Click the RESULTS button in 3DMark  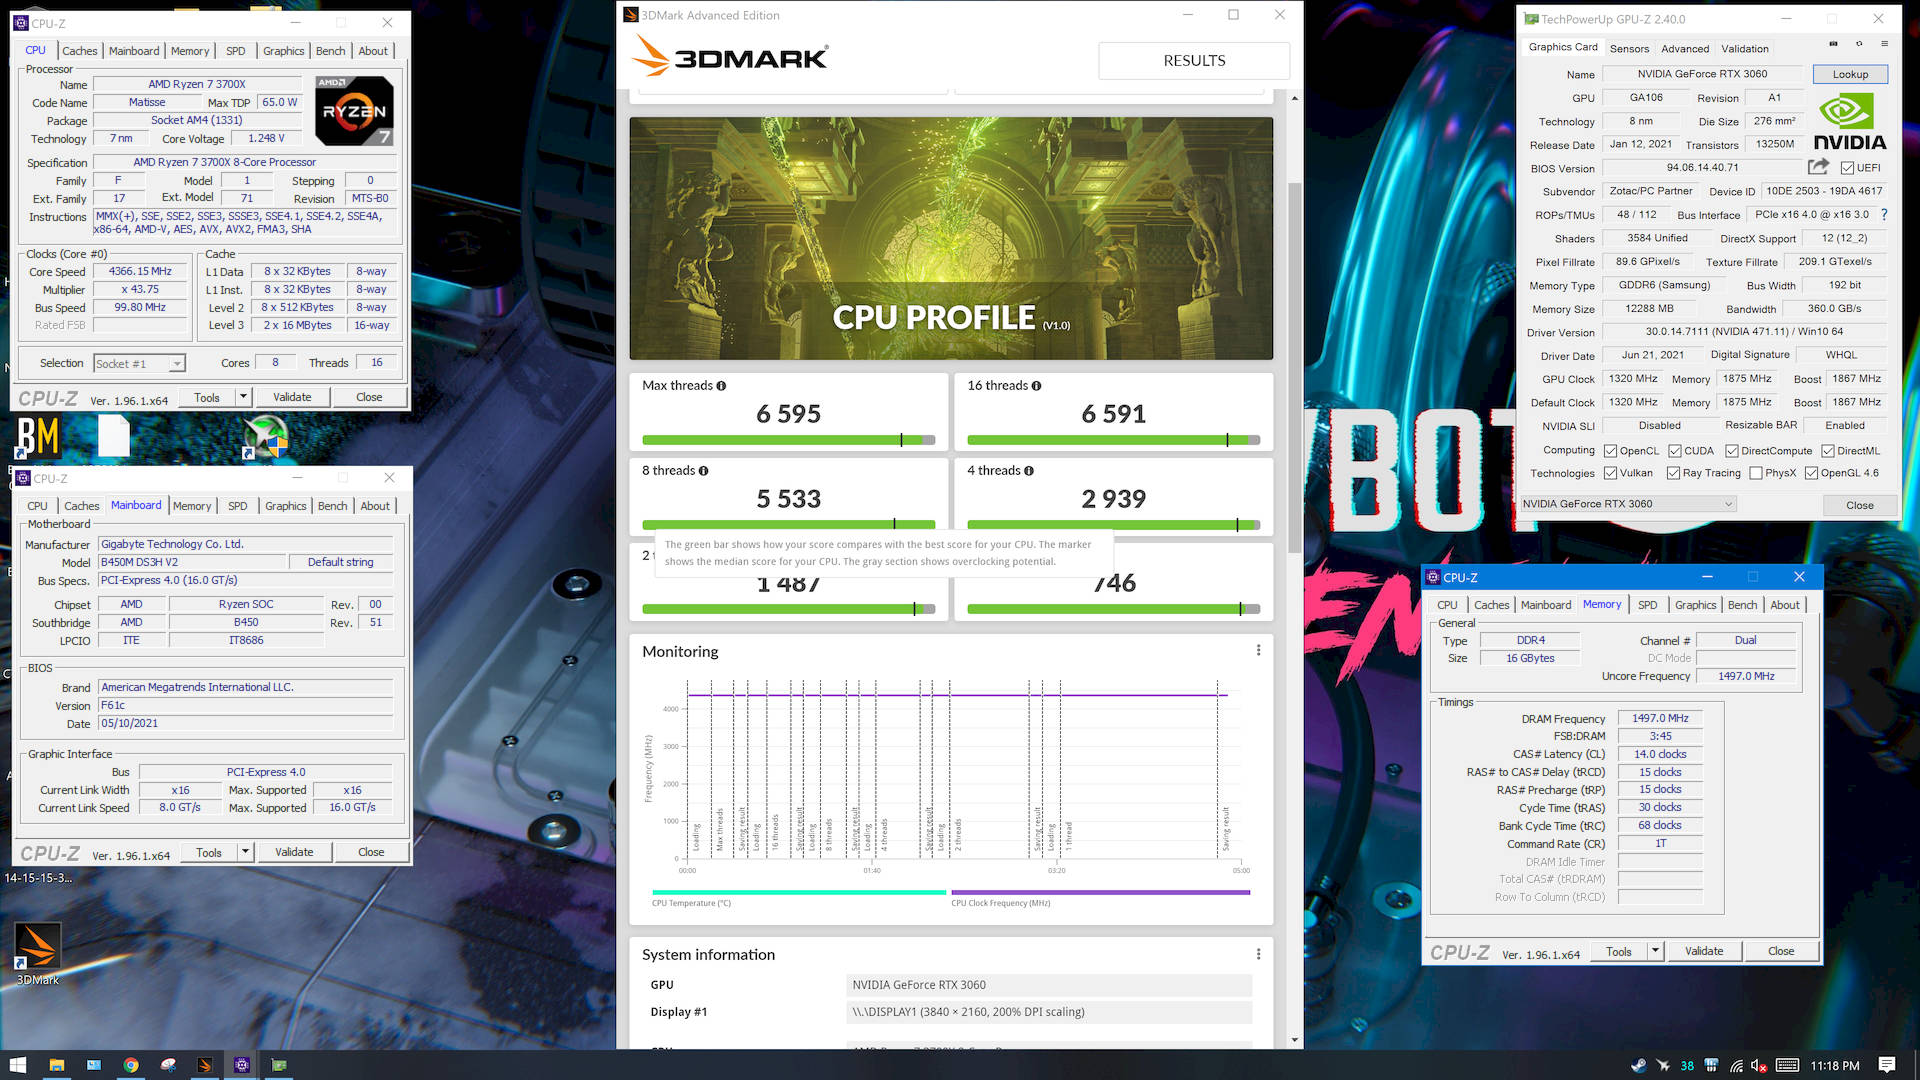point(1194,61)
